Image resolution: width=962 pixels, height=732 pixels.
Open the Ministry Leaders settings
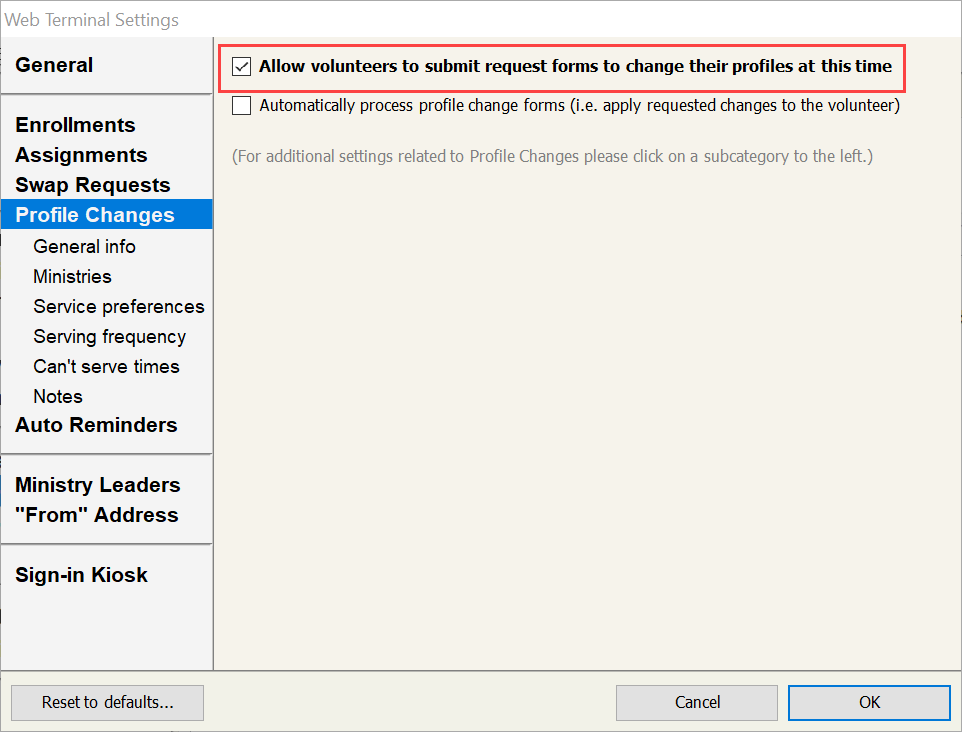tap(97, 485)
